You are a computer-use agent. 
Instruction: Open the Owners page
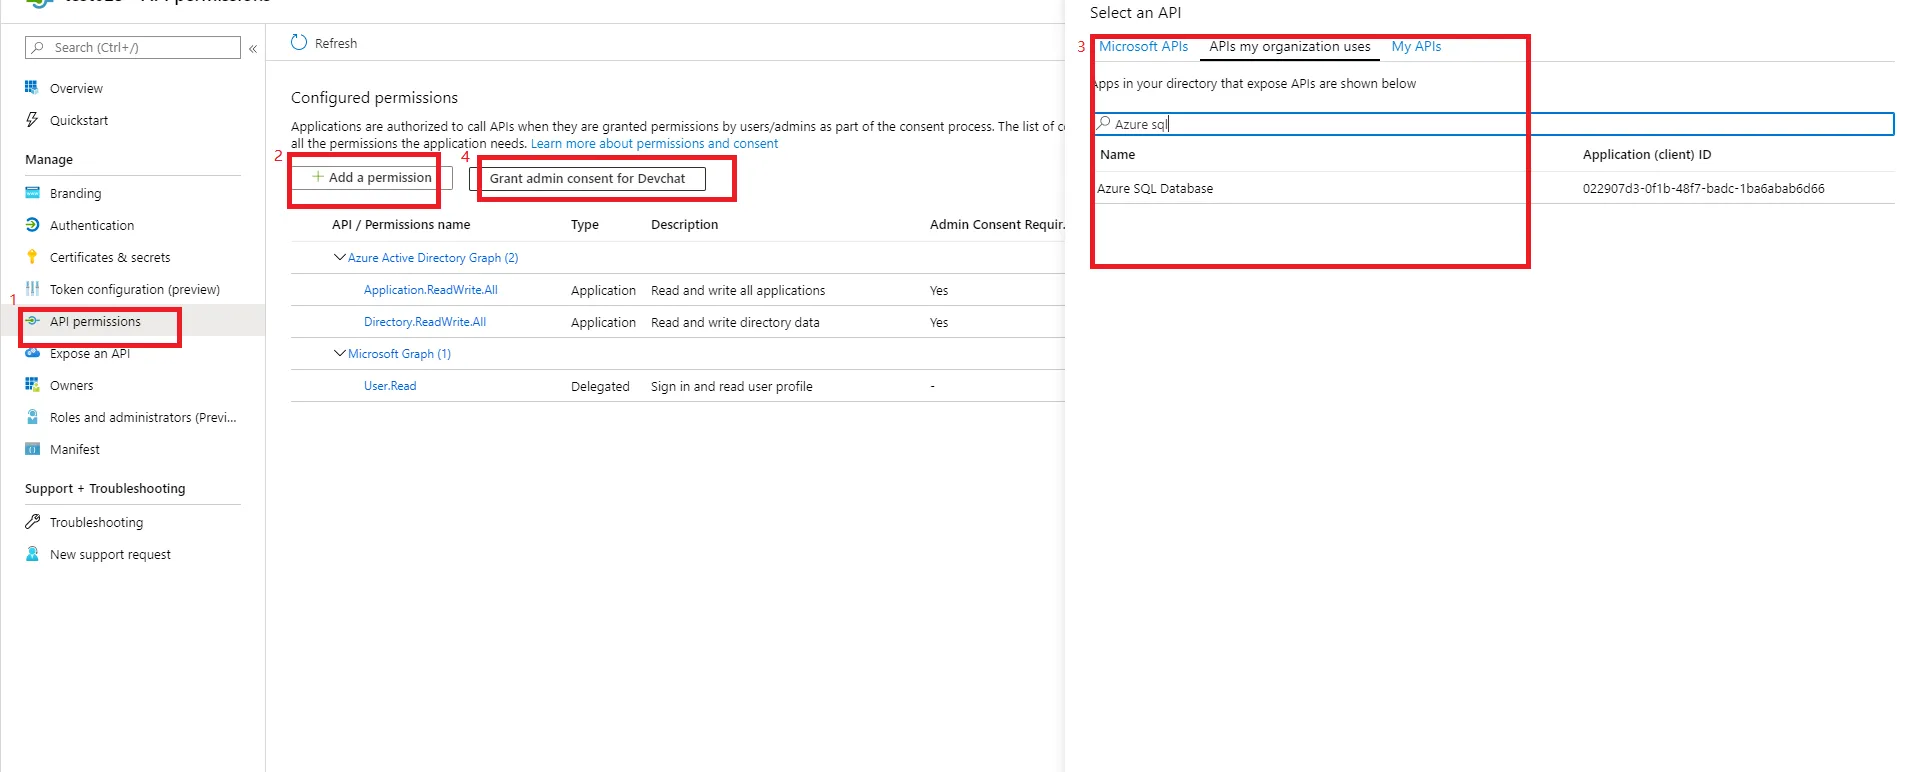[71, 385]
